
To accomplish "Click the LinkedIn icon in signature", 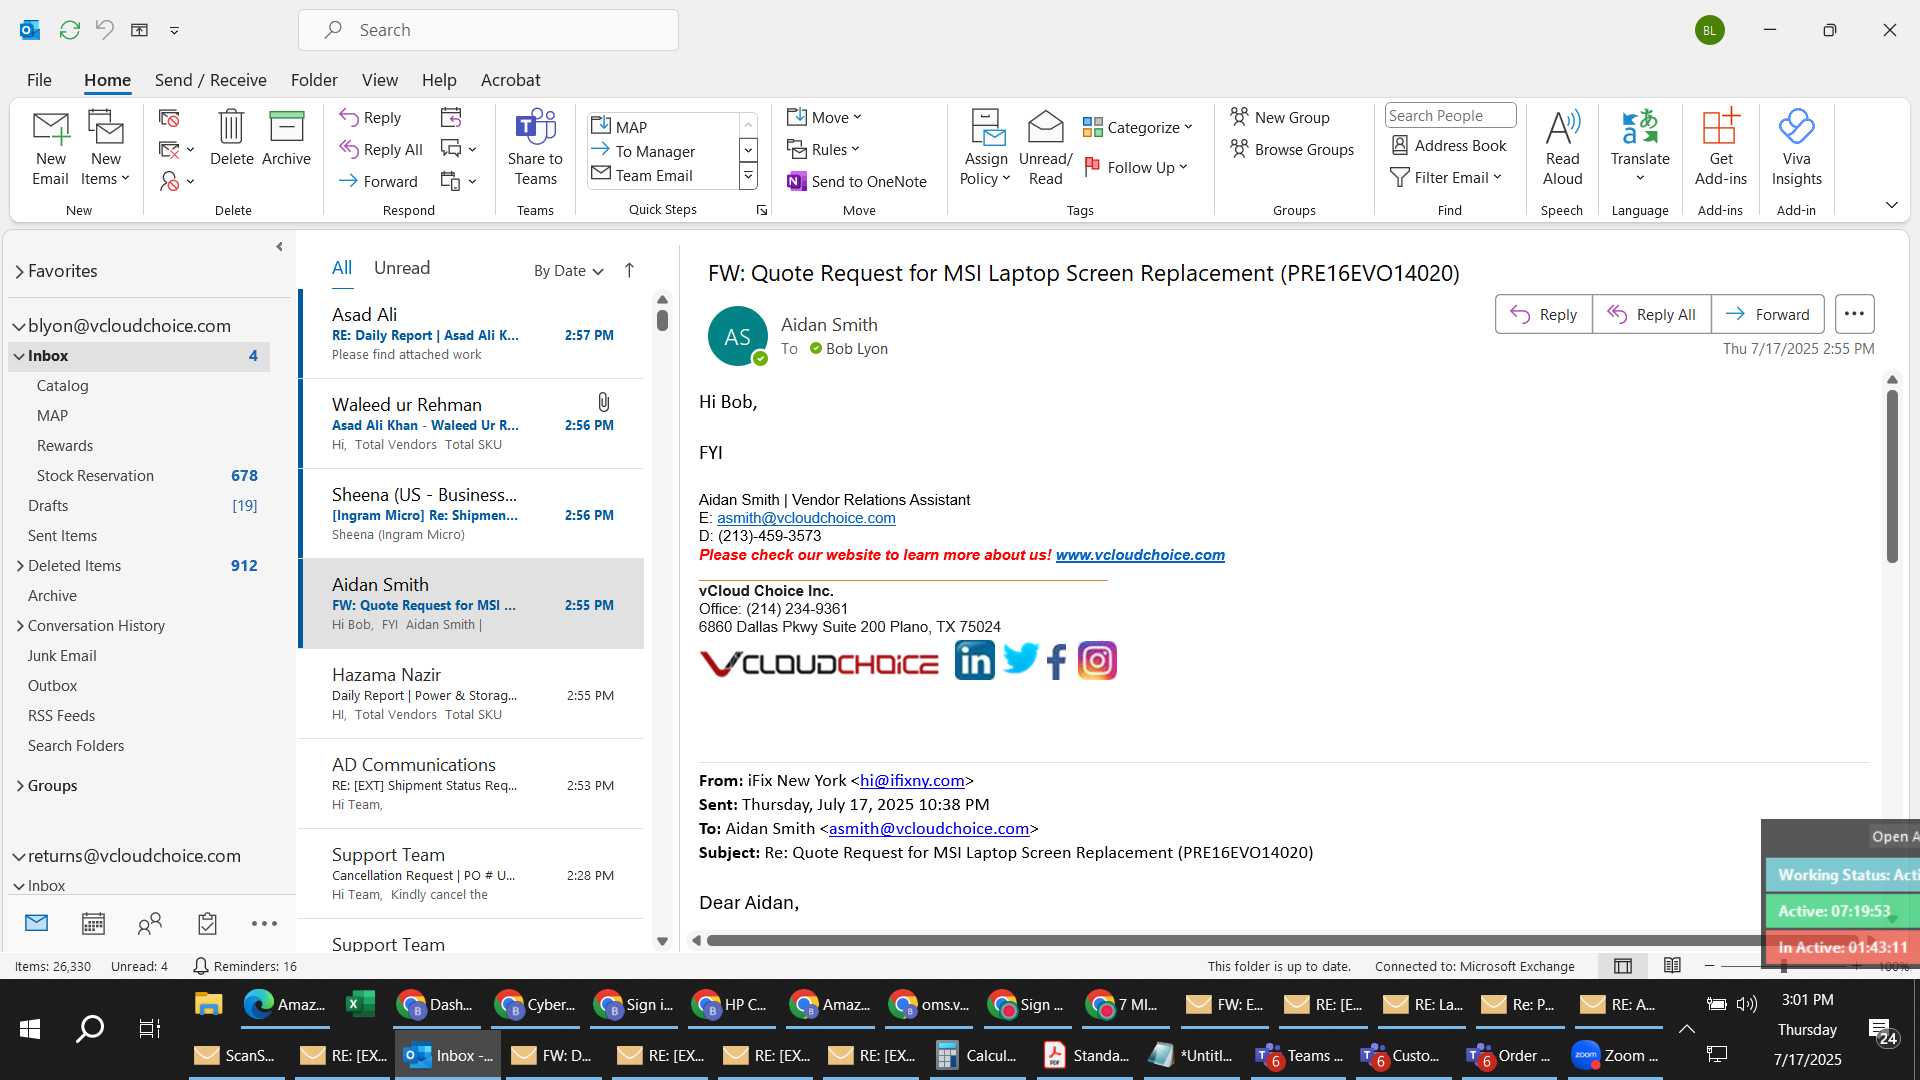I will point(975,661).
